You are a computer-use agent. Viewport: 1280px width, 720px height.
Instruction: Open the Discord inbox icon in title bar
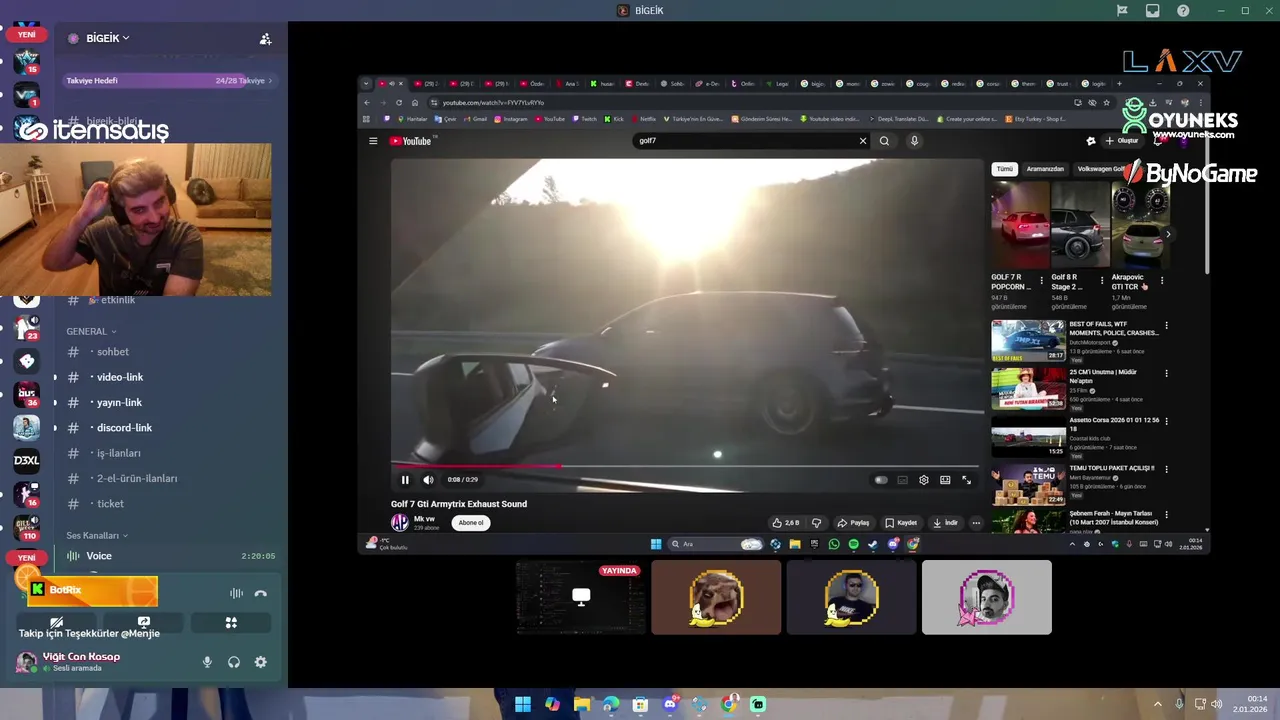[x=1153, y=11]
